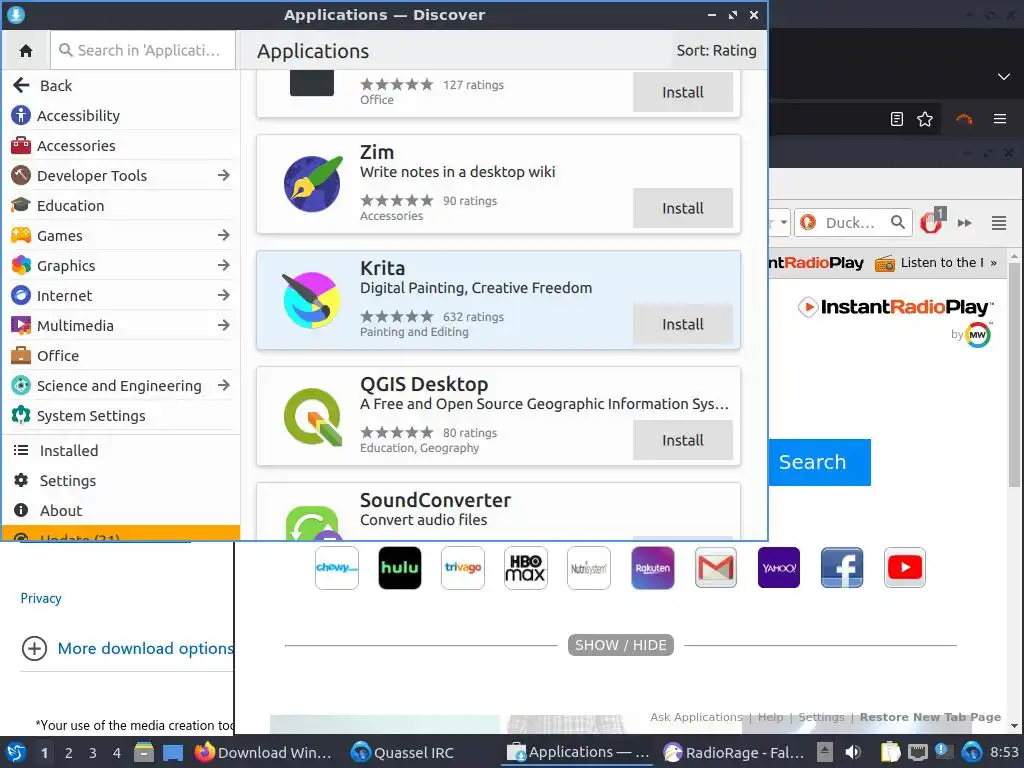The image size is (1024, 768).
Task: Switch to Download Win... Firefox taskbar window
Action: pyautogui.click(x=264, y=753)
